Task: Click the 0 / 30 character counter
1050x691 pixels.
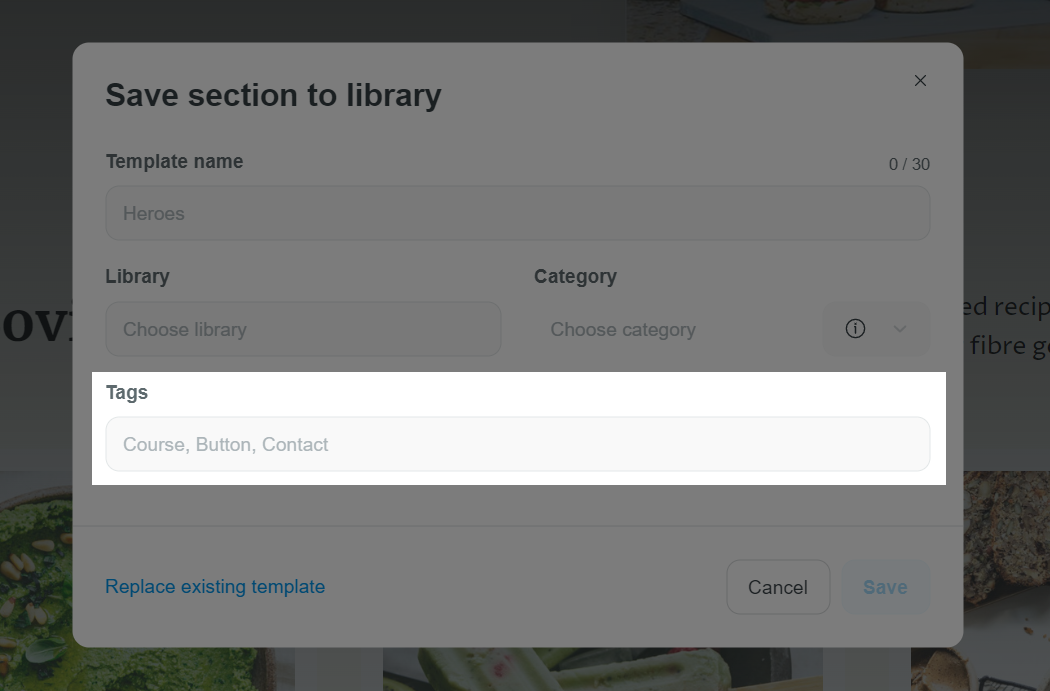Action: click(909, 164)
